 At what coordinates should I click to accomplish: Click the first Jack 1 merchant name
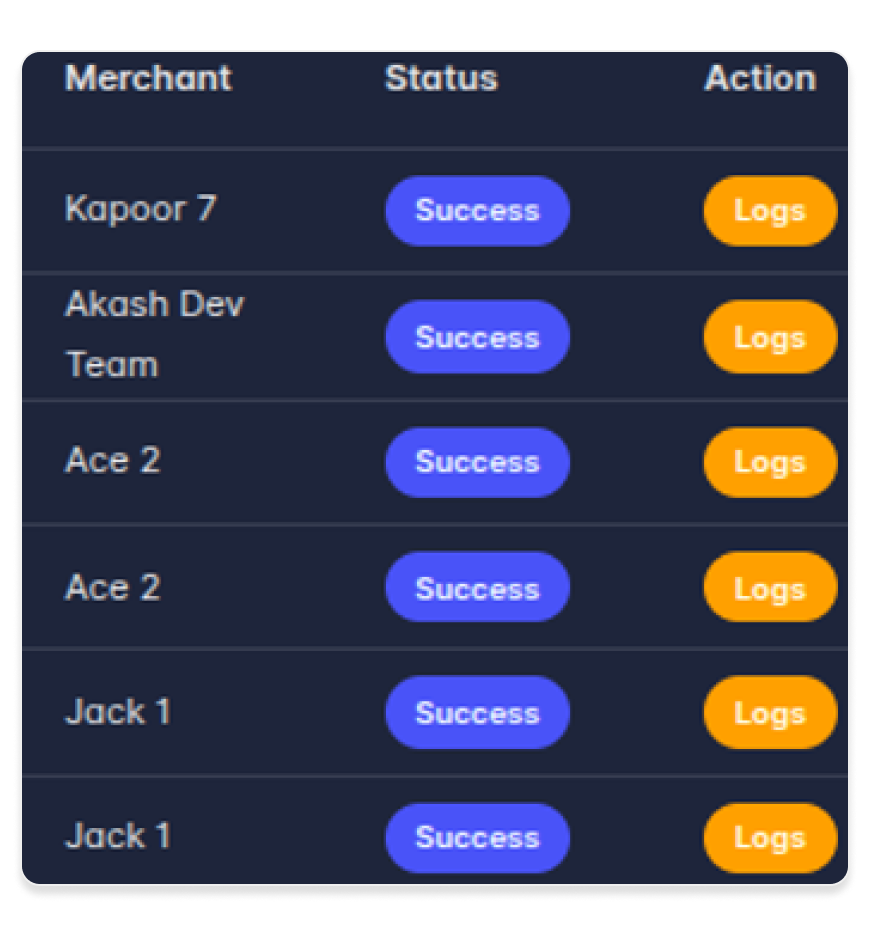pos(117,712)
